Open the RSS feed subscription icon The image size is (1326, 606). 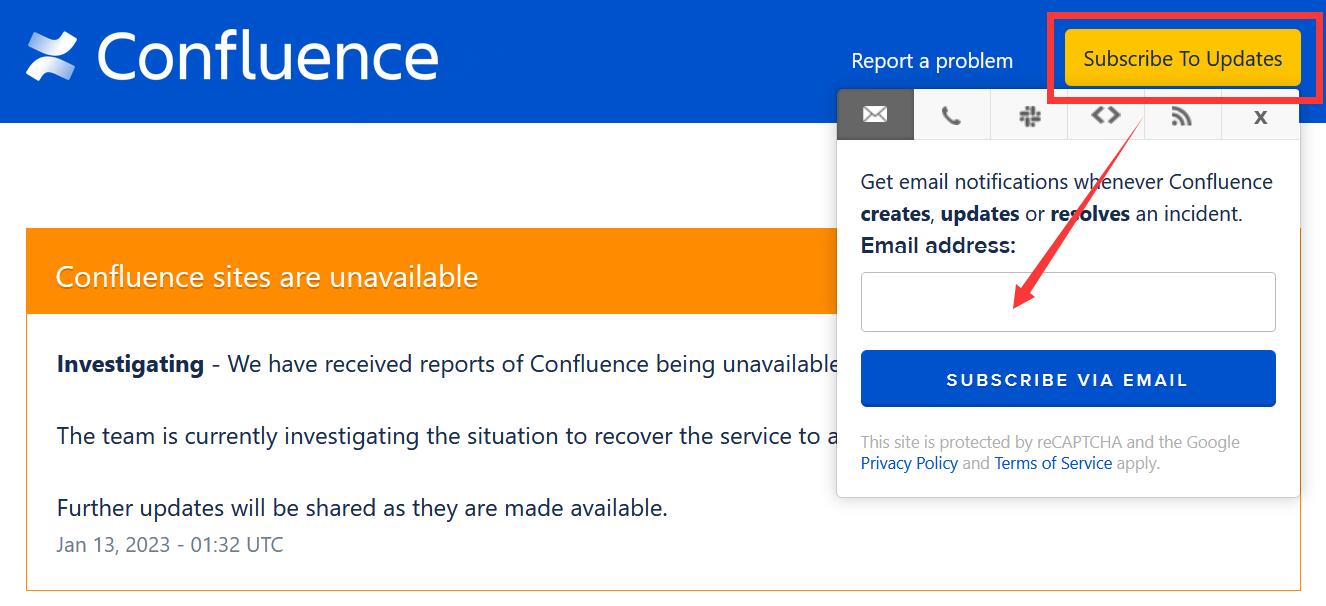pos(1182,114)
